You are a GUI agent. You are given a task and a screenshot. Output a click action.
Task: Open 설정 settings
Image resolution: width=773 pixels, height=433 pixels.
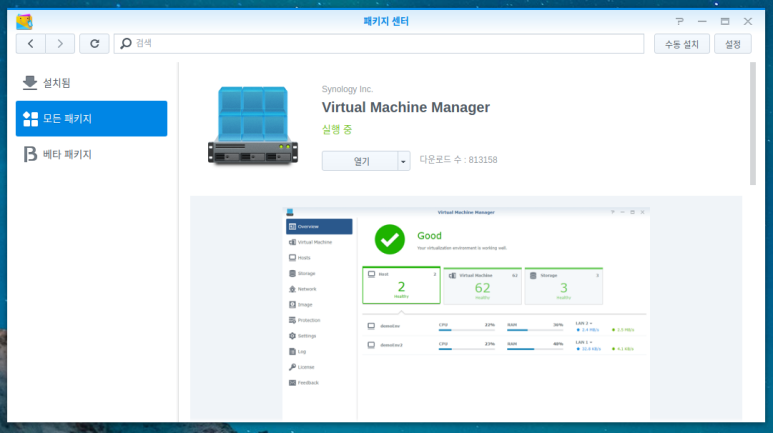point(733,44)
